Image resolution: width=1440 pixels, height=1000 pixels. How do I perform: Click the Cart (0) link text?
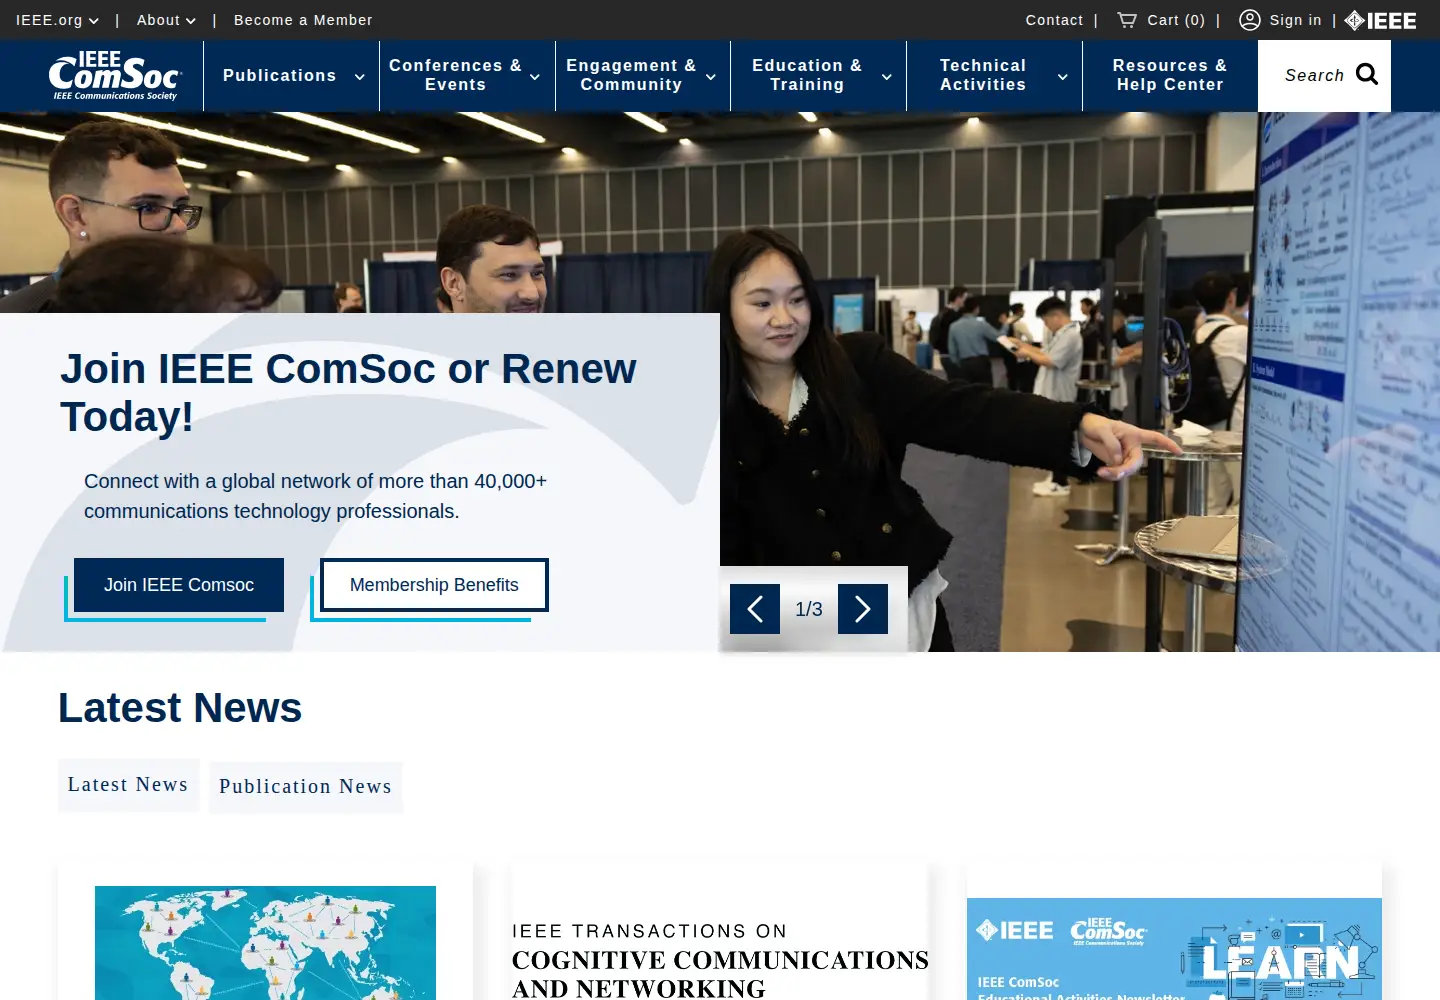coord(1176,20)
